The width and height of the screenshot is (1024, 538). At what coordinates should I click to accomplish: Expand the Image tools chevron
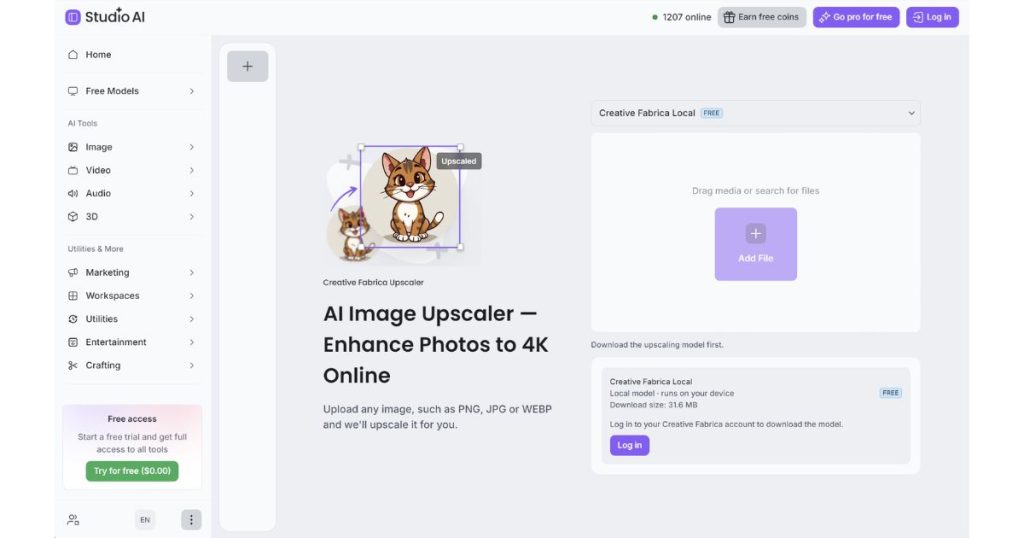[x=191, y=148]
